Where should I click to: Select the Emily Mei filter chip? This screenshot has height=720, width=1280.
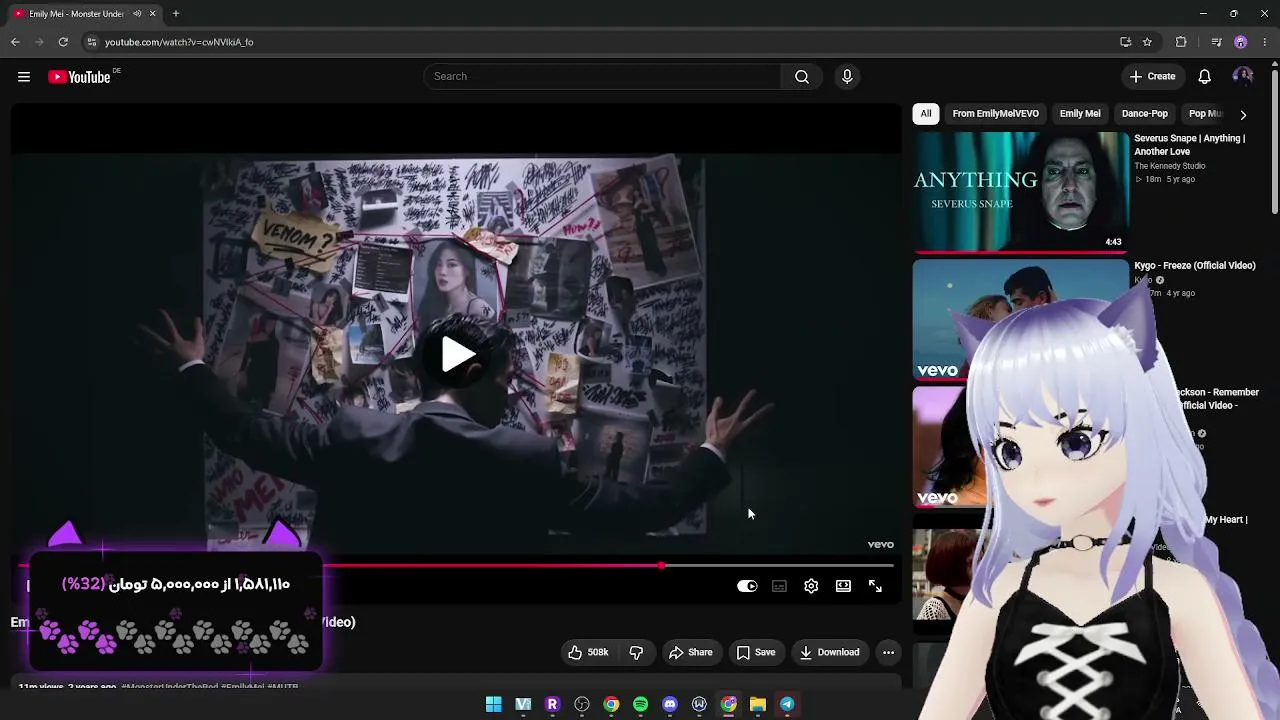pyautogui.click(x=1080, y=114)
